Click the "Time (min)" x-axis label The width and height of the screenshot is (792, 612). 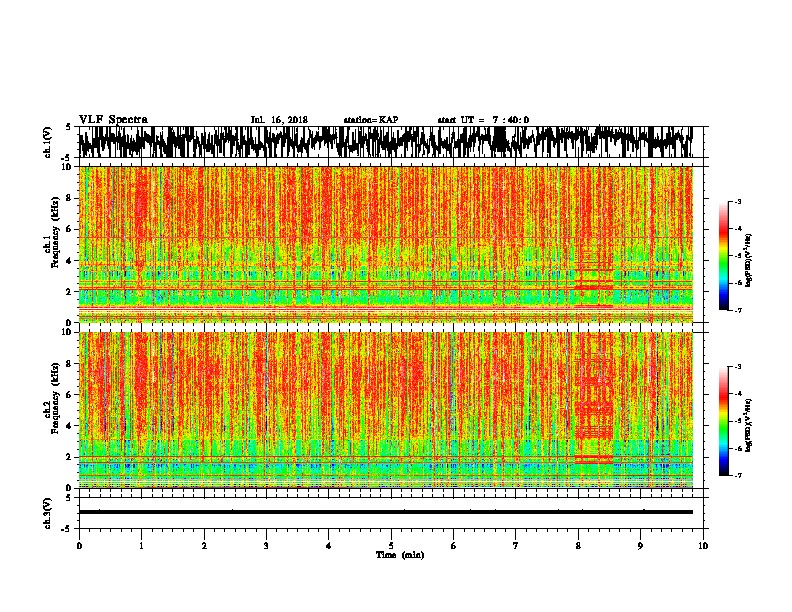(400, 555)
